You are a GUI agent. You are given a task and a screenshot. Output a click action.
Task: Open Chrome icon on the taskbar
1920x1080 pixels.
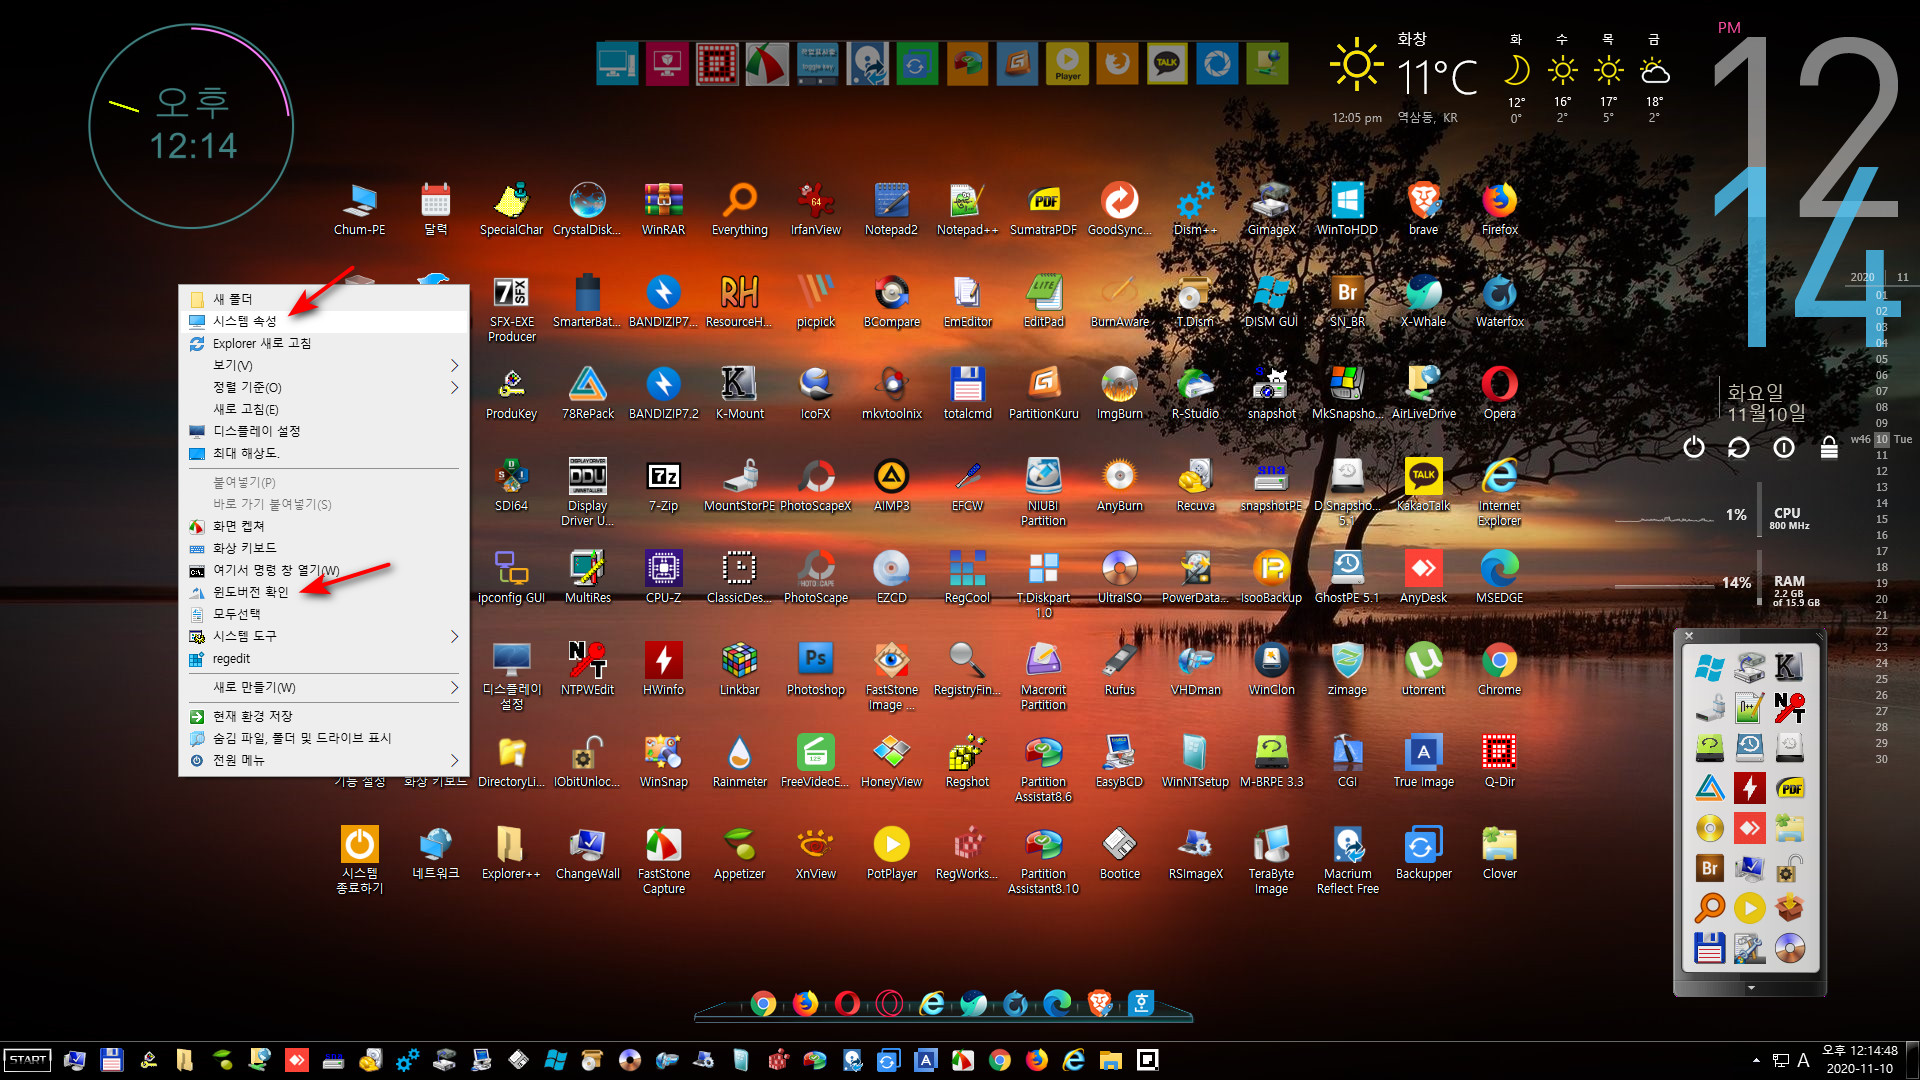coord(999,1060)
